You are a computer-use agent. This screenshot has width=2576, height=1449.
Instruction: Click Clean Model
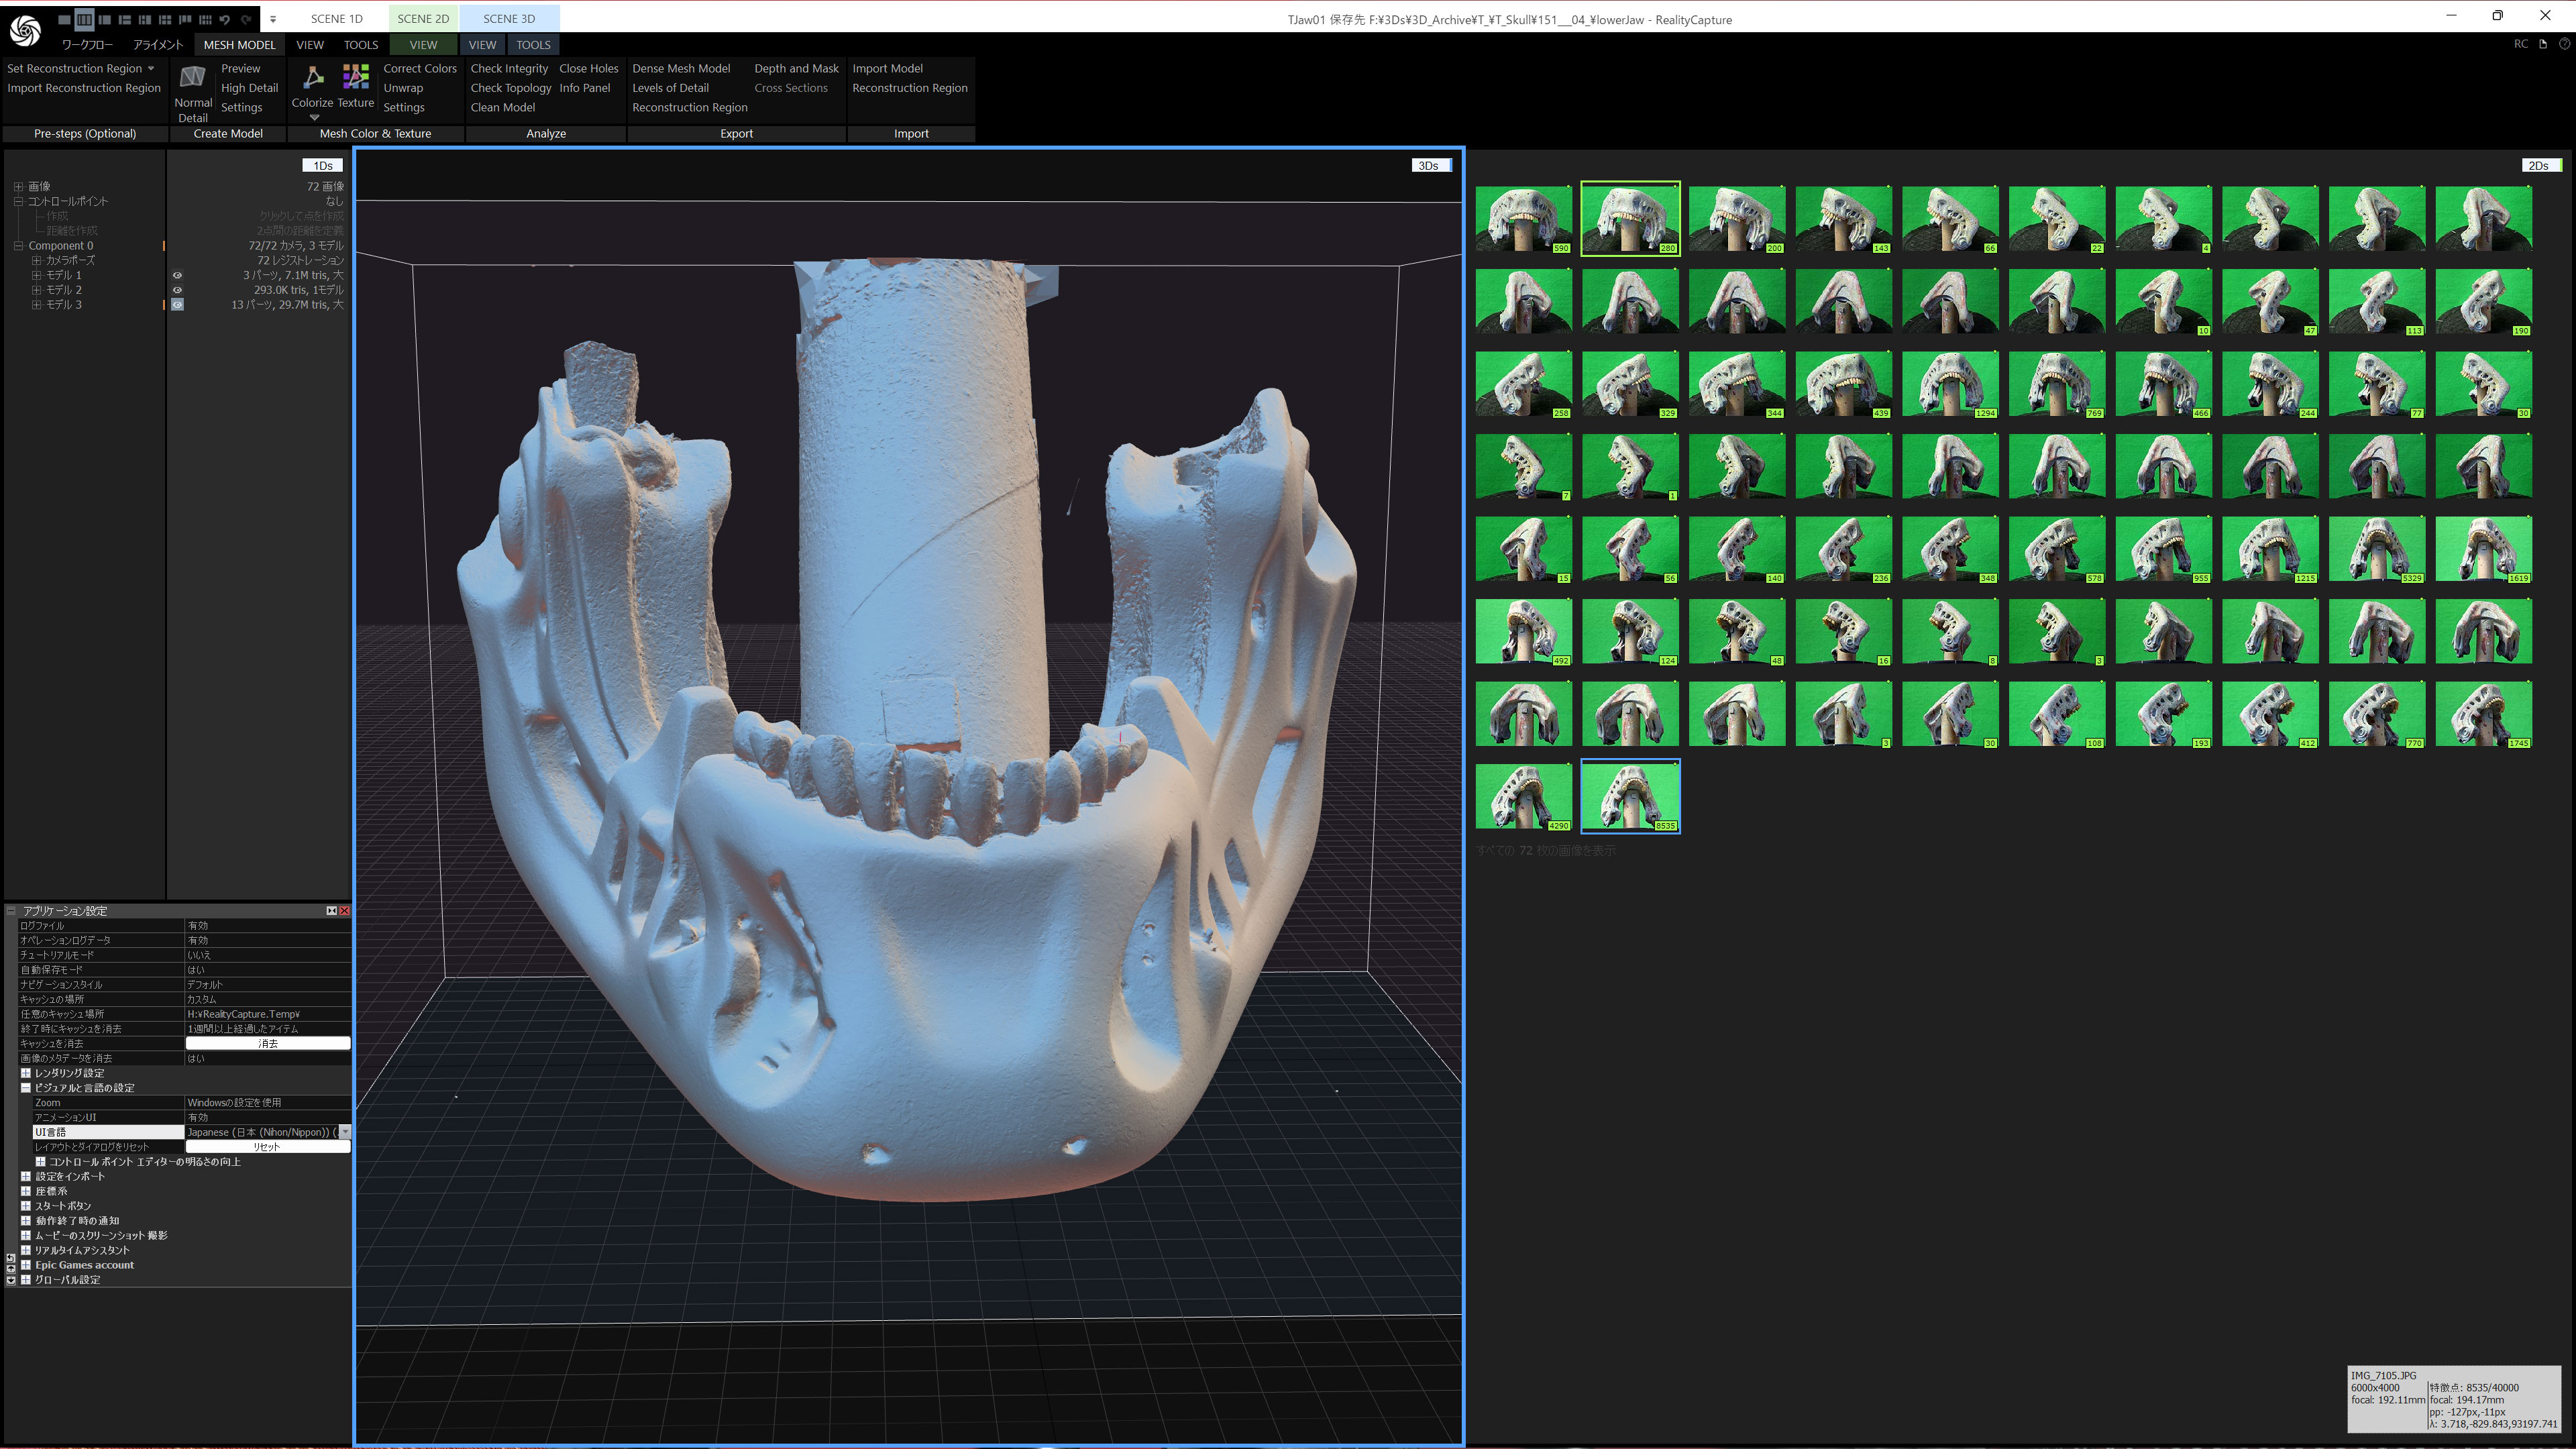(503, 108)
